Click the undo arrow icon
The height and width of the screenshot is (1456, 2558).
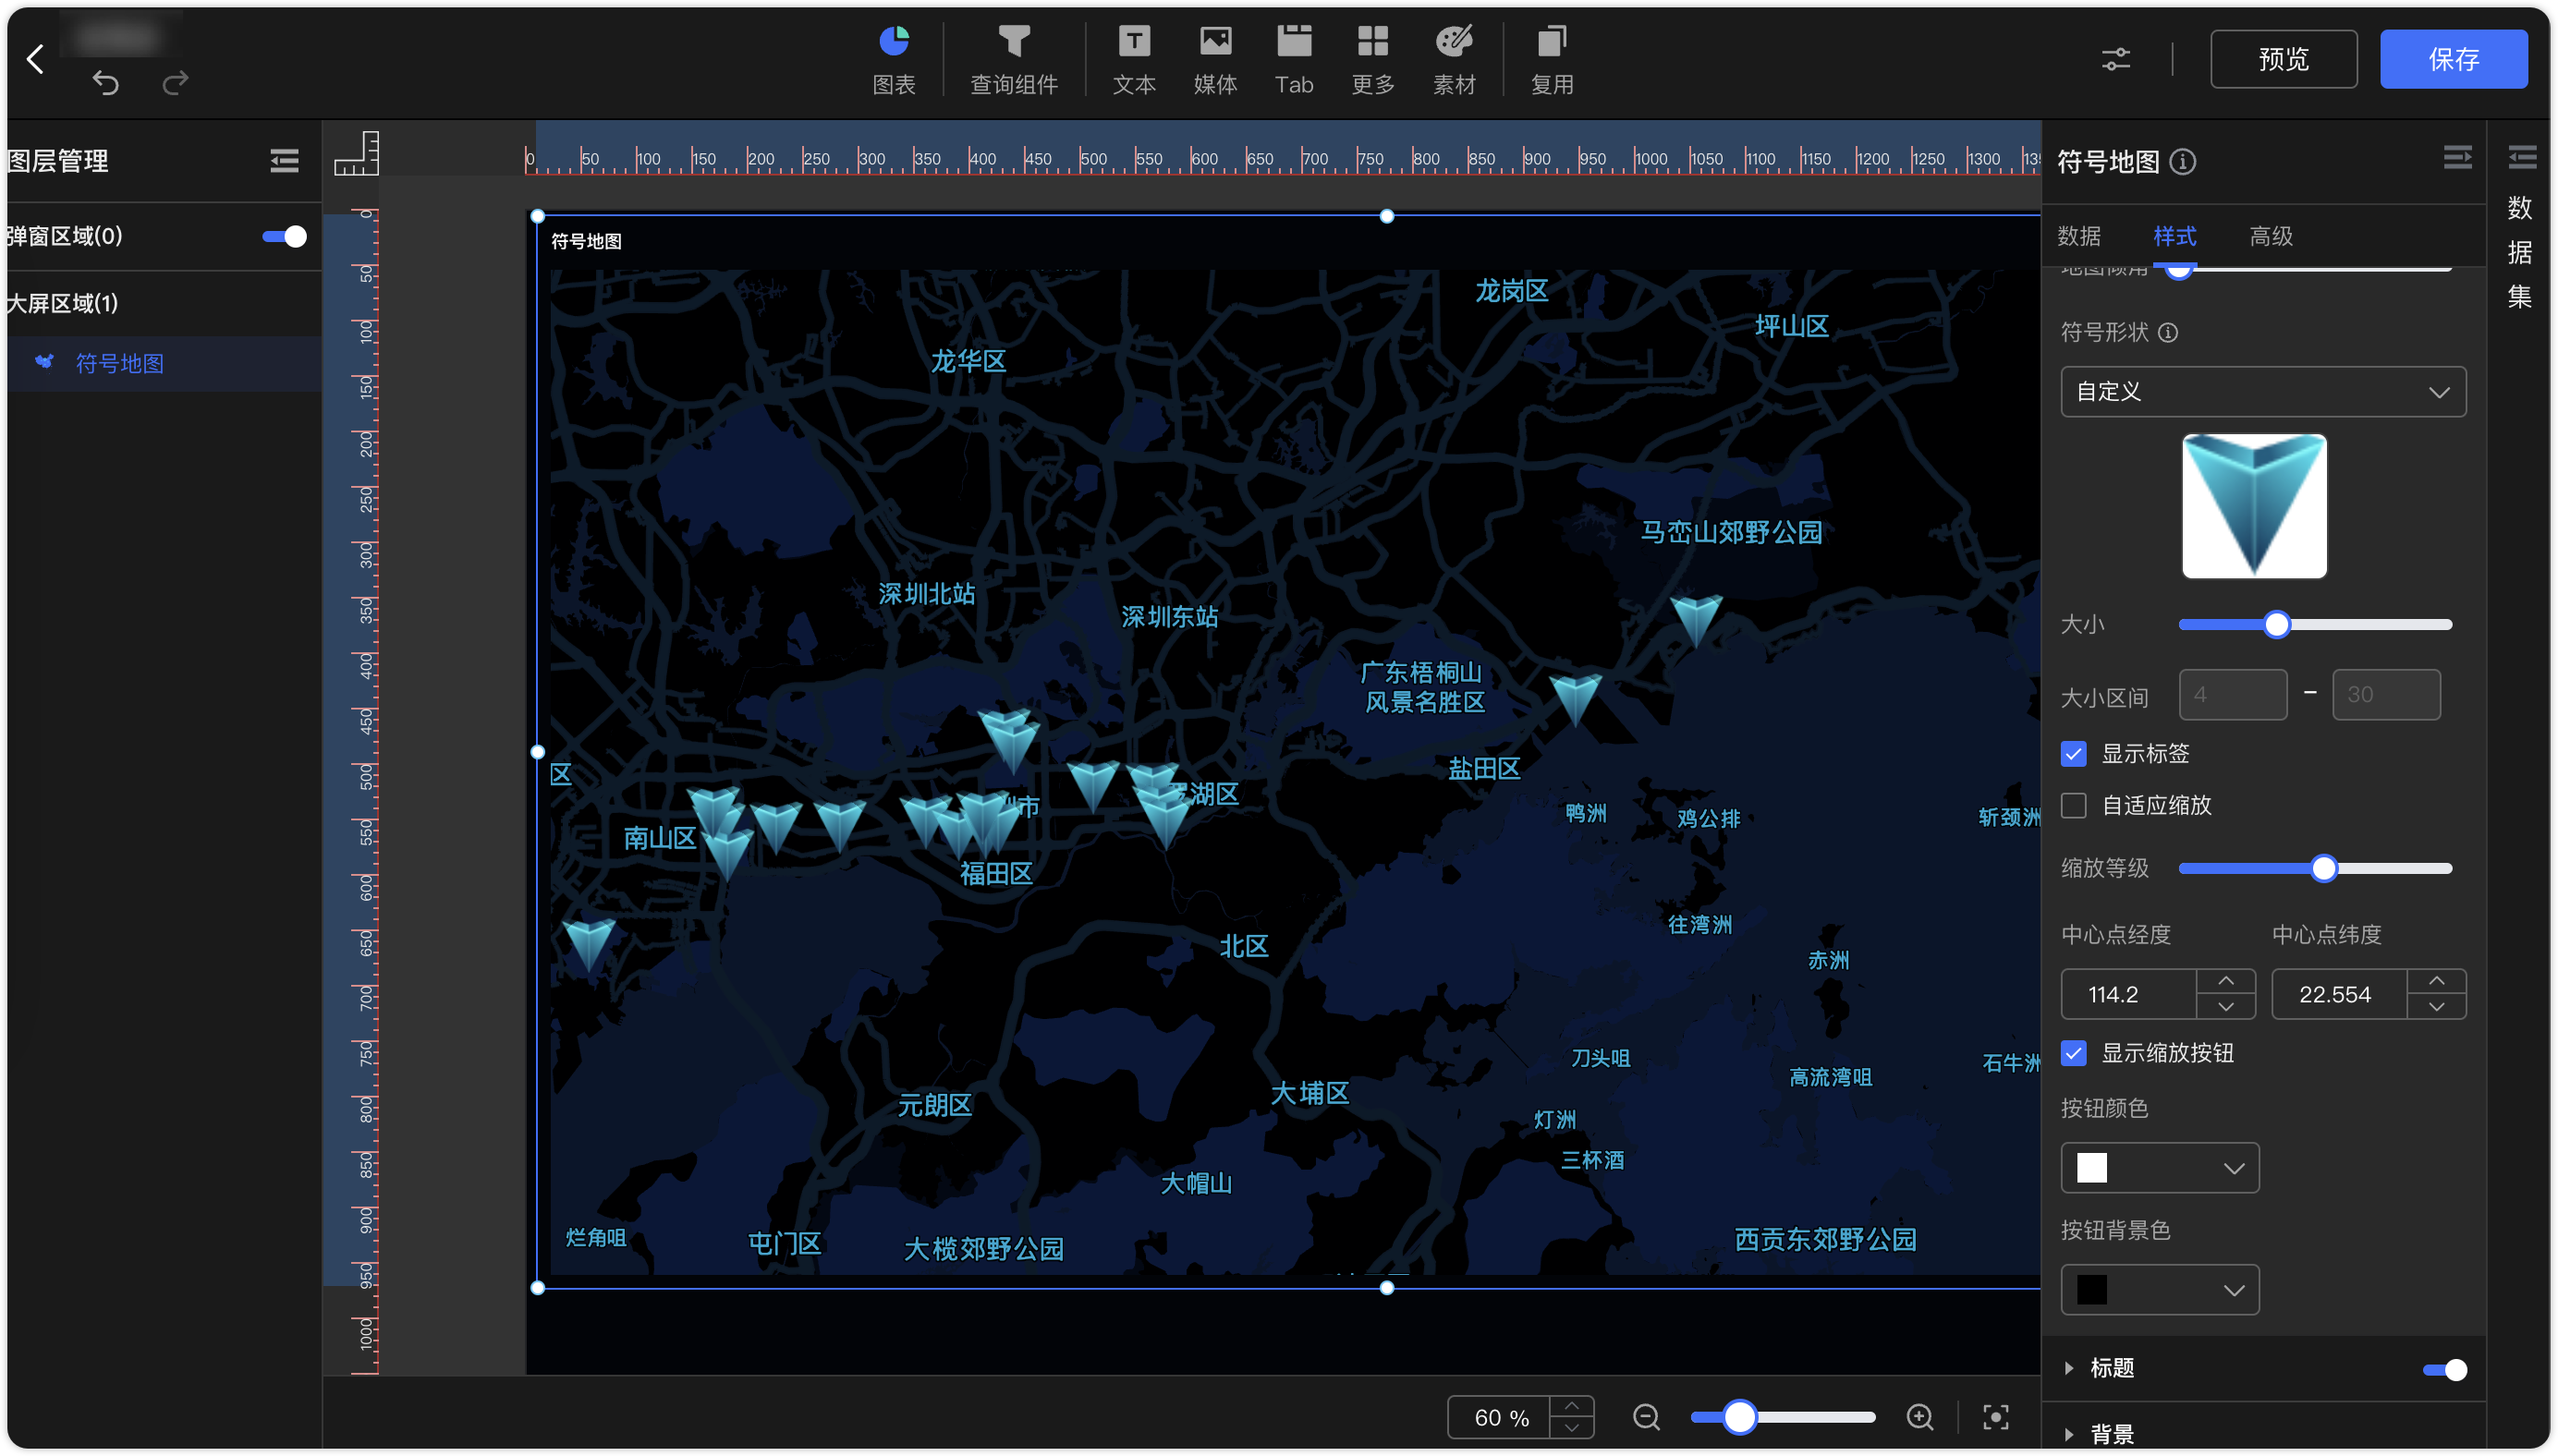tap(106, 82)
